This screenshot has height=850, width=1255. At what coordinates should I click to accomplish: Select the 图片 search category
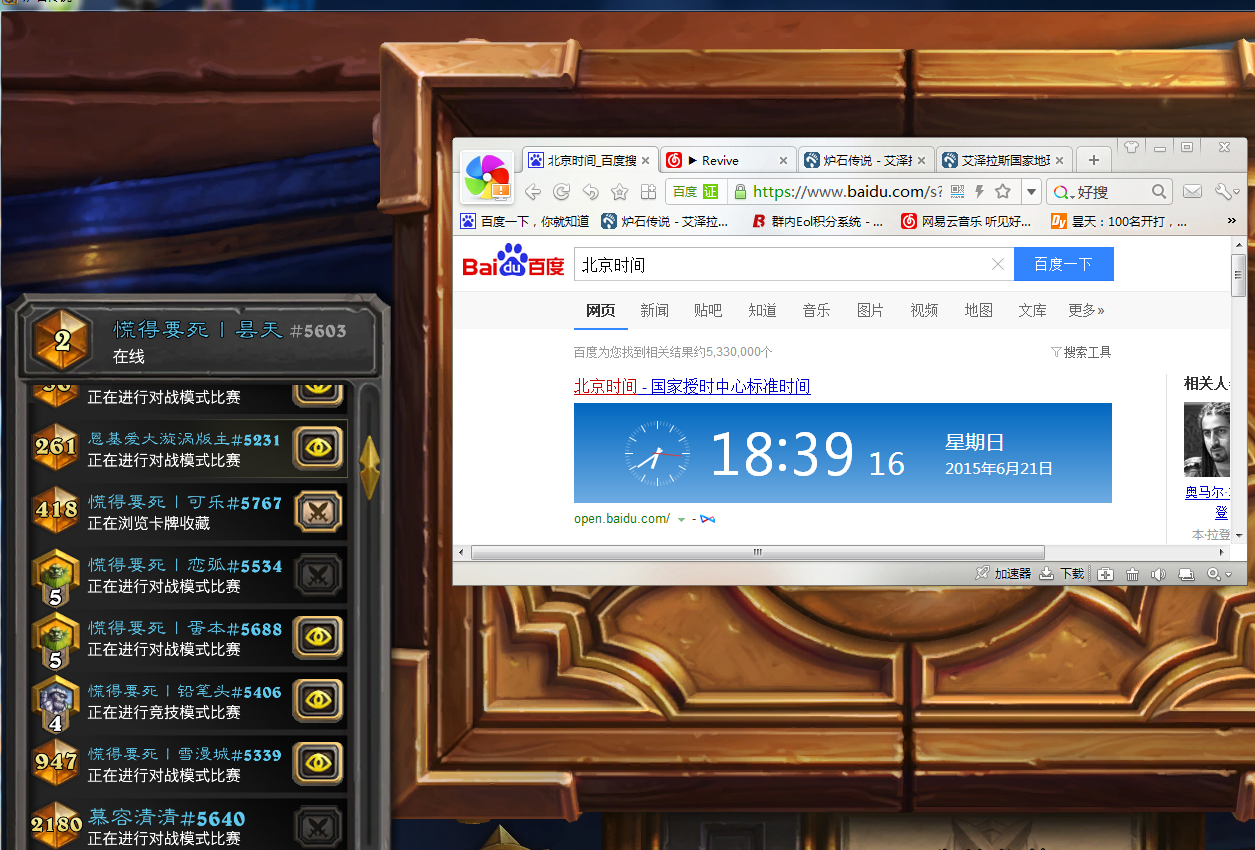click(870, 310)
